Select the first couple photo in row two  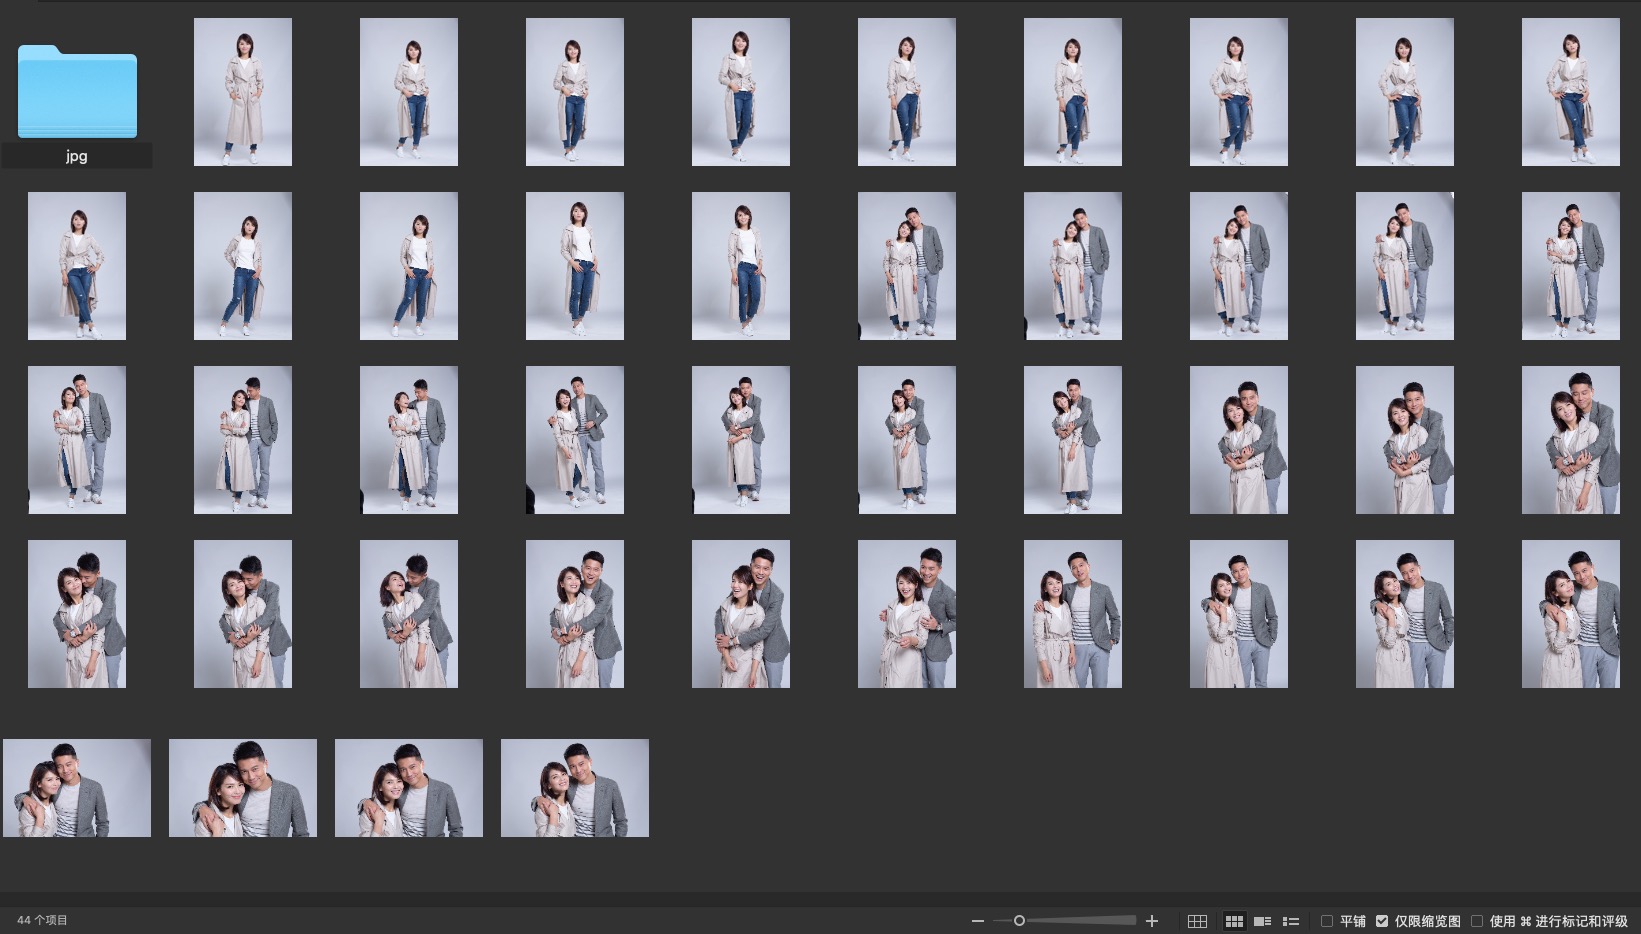click(x=907, y=266)
